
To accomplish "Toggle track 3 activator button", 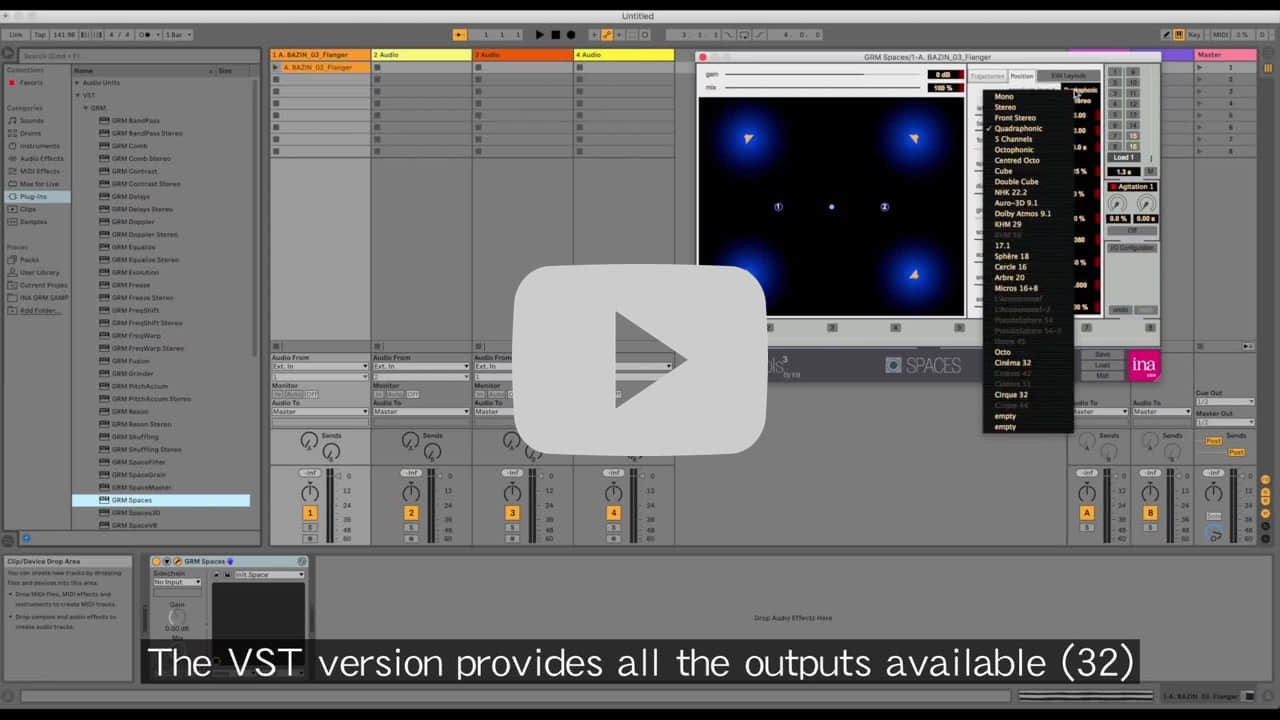I will pos(512,513).
